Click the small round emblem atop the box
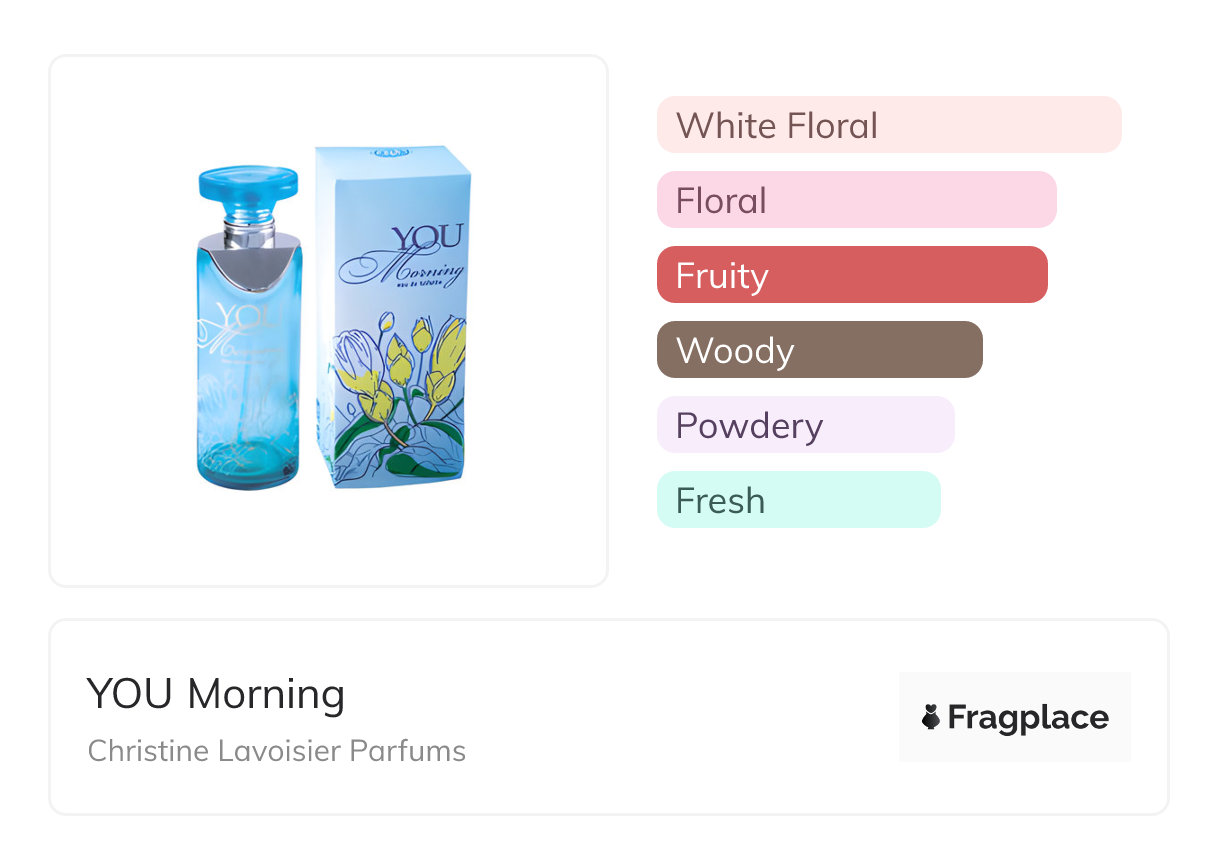The width and height of the screenshot is (1218, 864). pyautogui.click(x=383, y=153)
